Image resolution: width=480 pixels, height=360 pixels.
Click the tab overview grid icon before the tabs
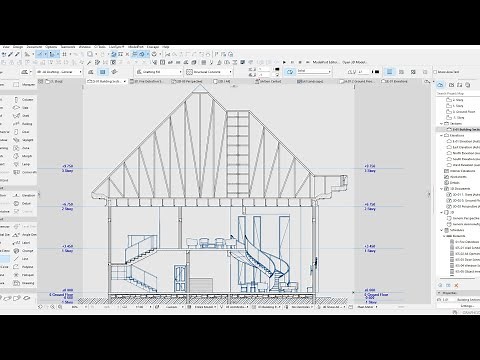click(41, 81)
